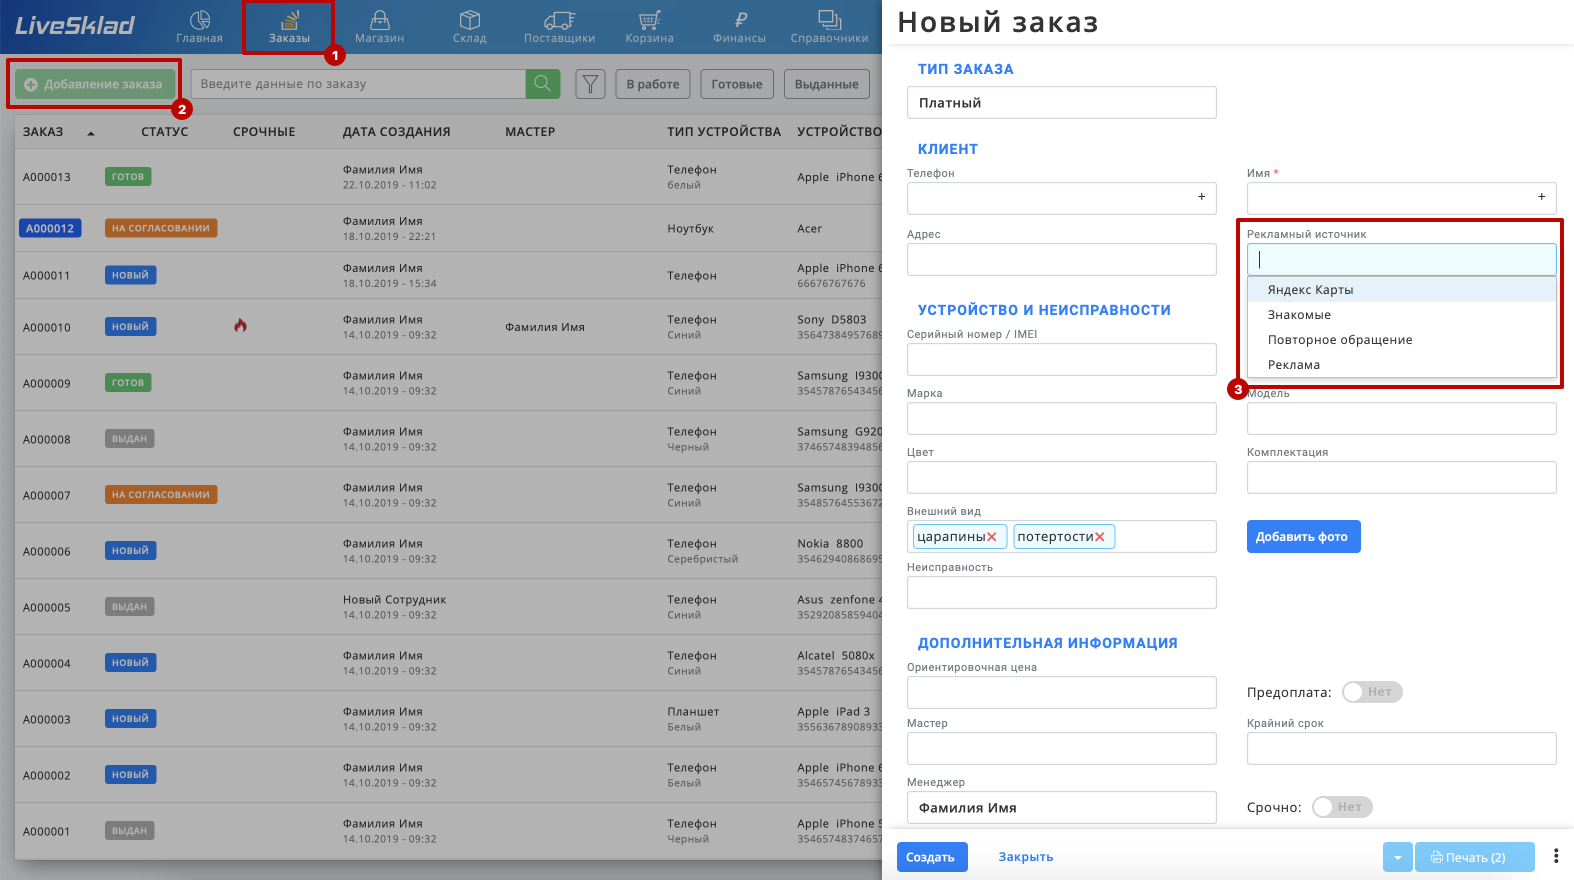Click the Закрыть link
Viewport: 1574px width, 880px height.
click(x=1026, y=857)
